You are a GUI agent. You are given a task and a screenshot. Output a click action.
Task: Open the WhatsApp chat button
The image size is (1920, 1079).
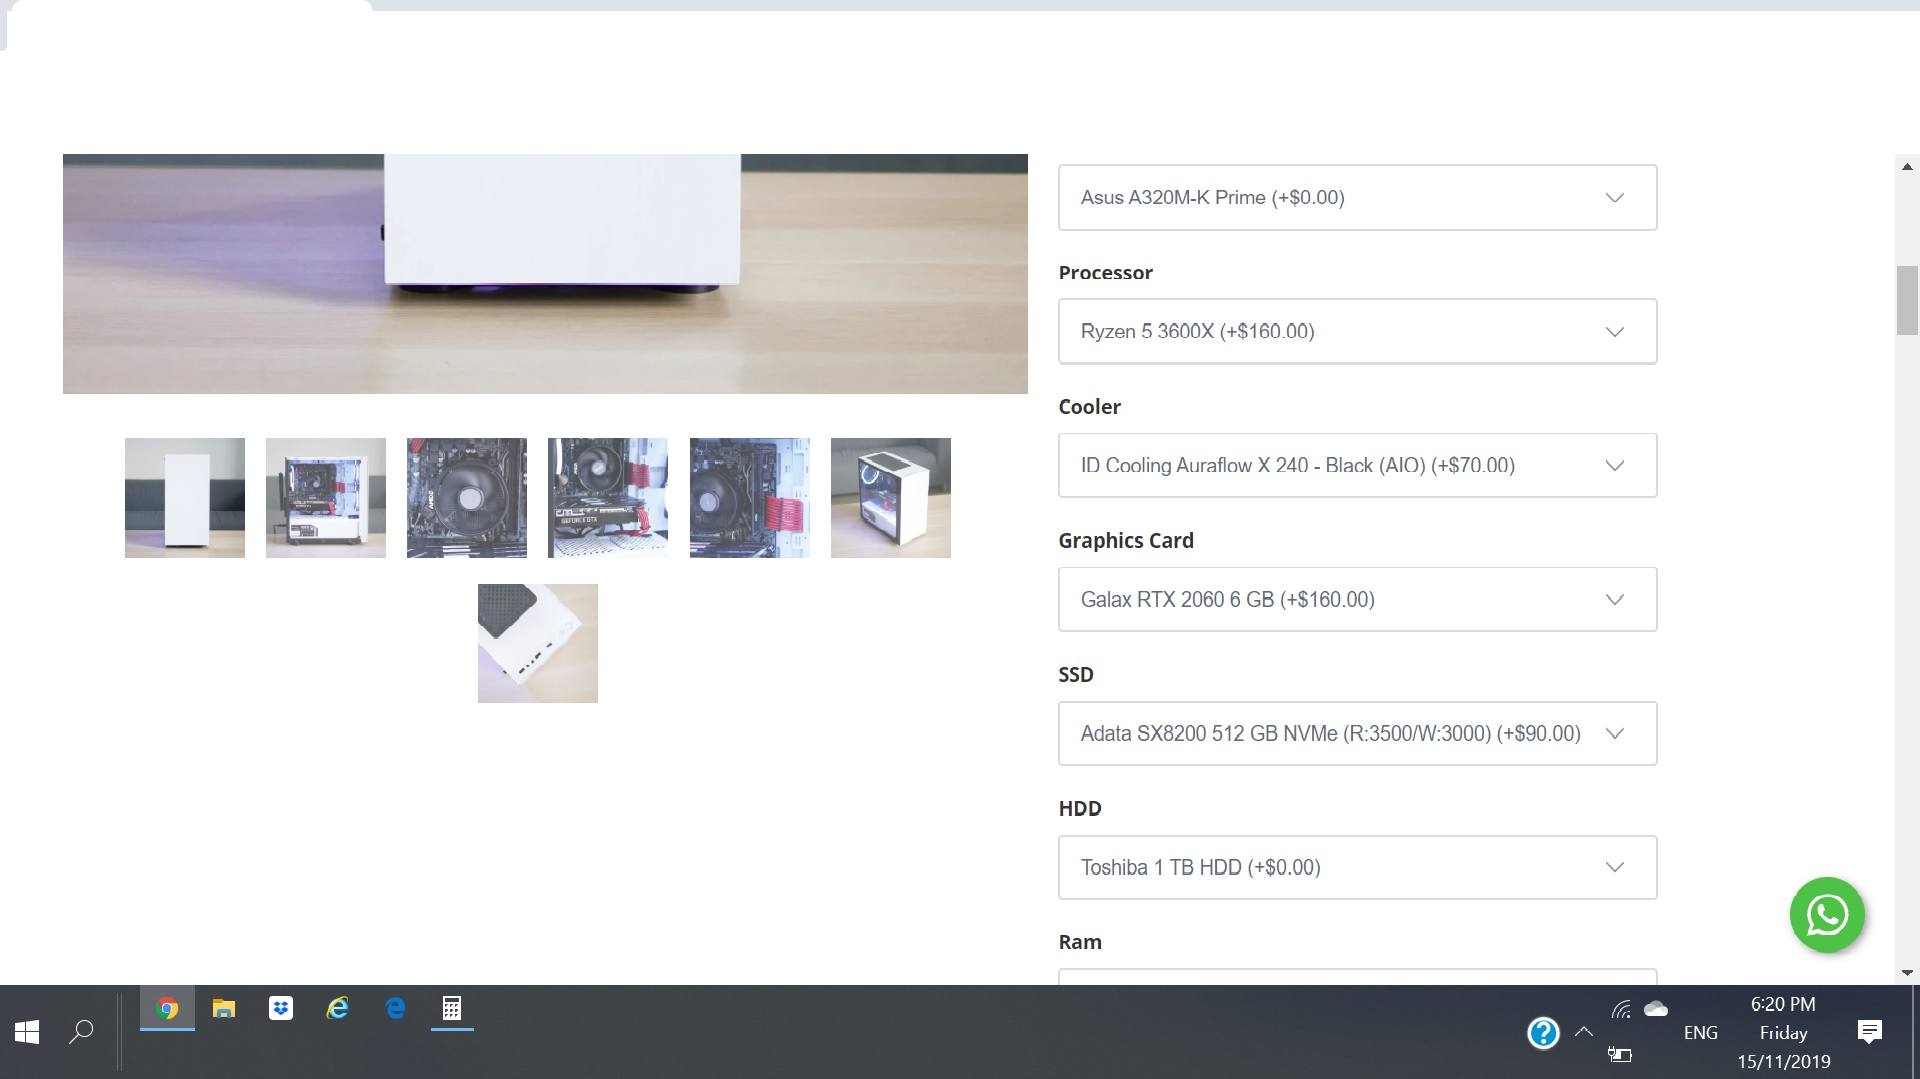click(x=1827, y=915)
